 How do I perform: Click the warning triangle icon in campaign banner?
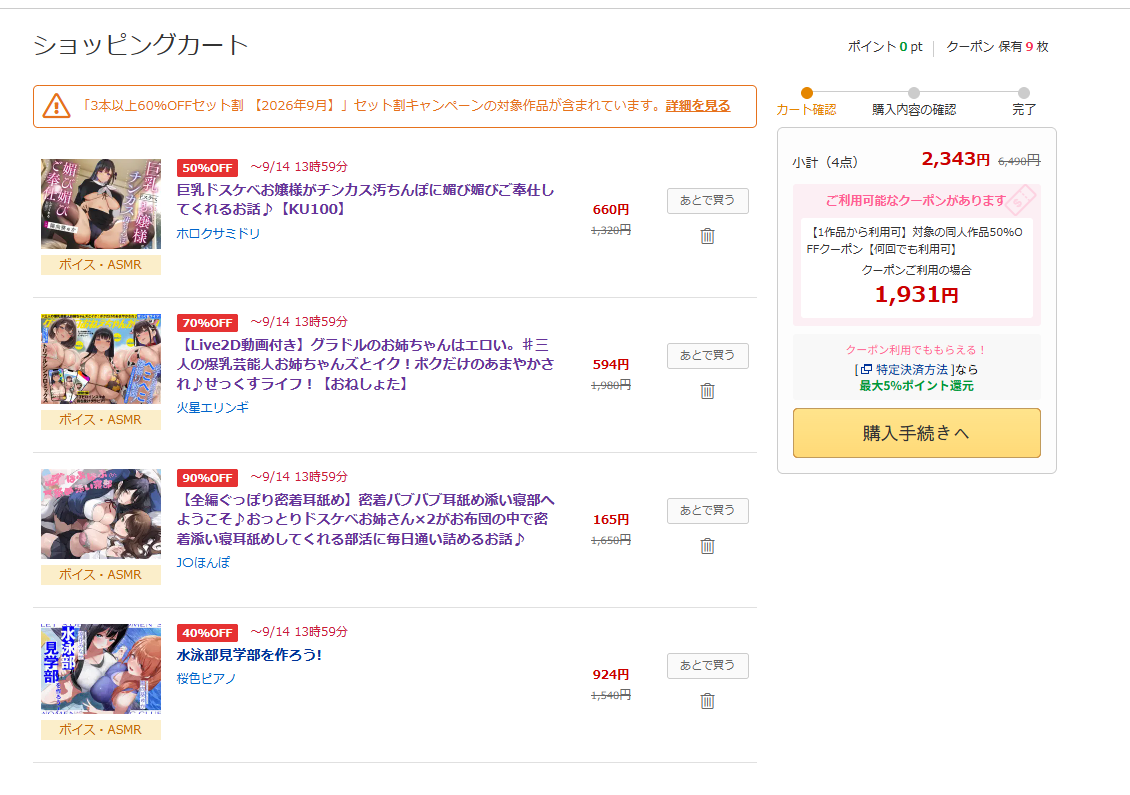(56, 106)
